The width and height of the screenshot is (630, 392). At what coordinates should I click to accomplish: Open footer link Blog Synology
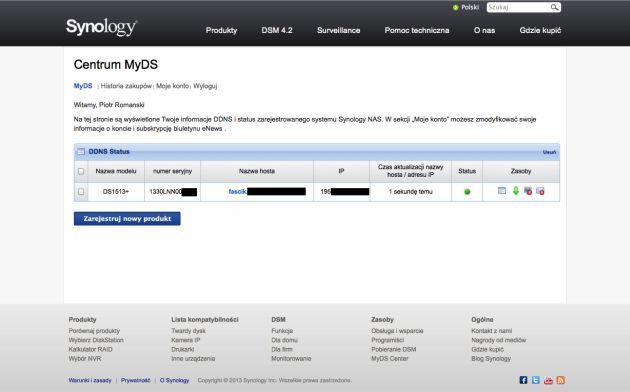491,359
